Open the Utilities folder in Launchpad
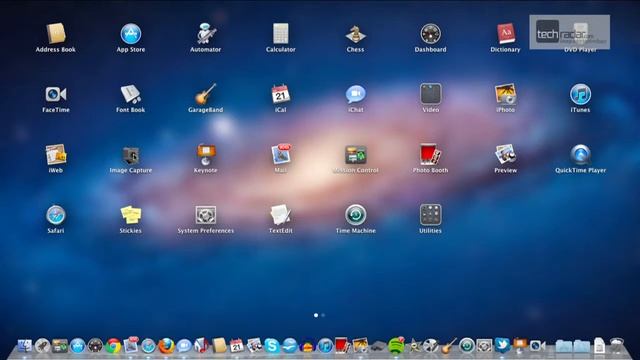640x360 pixels. coord(431,215)
